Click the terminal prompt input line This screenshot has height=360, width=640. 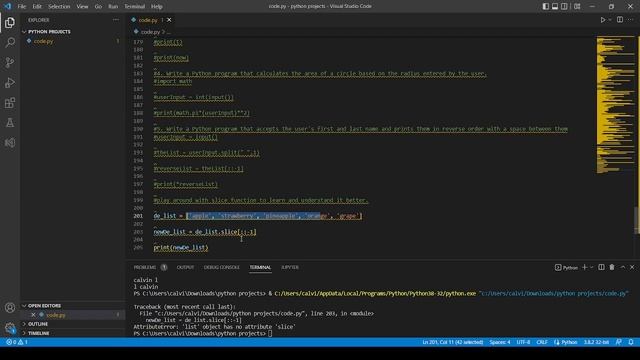point(202,333)
